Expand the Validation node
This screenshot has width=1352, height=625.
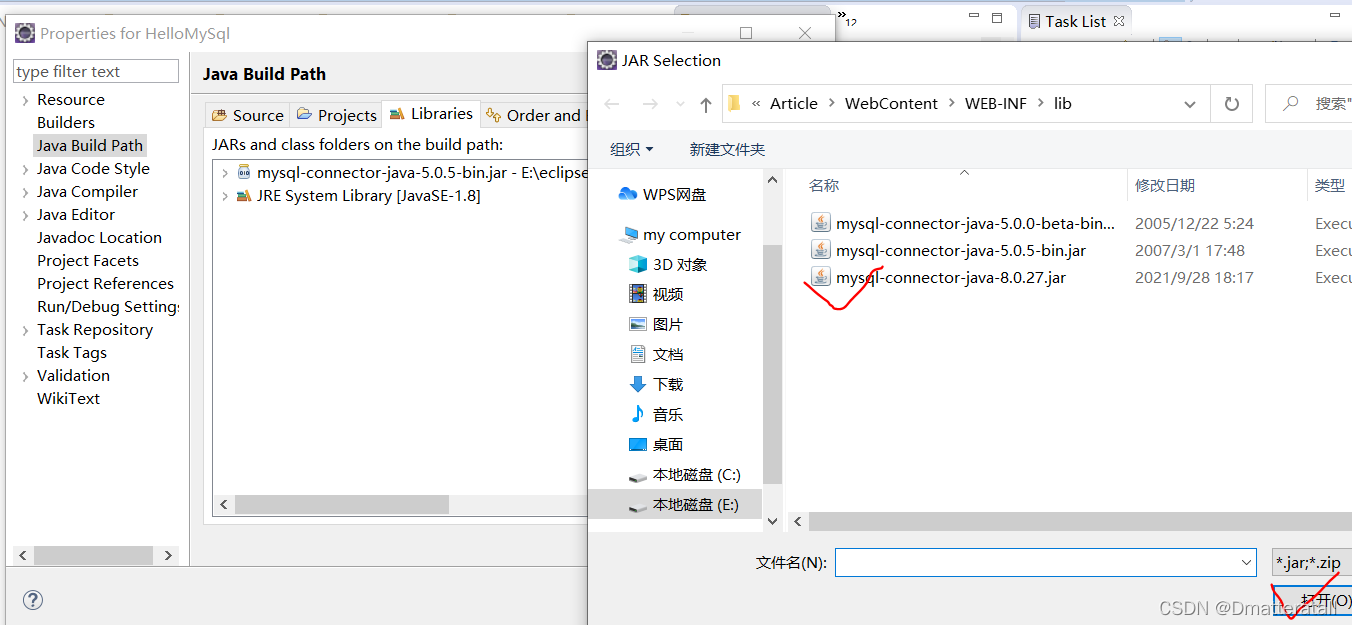point(25,376)
